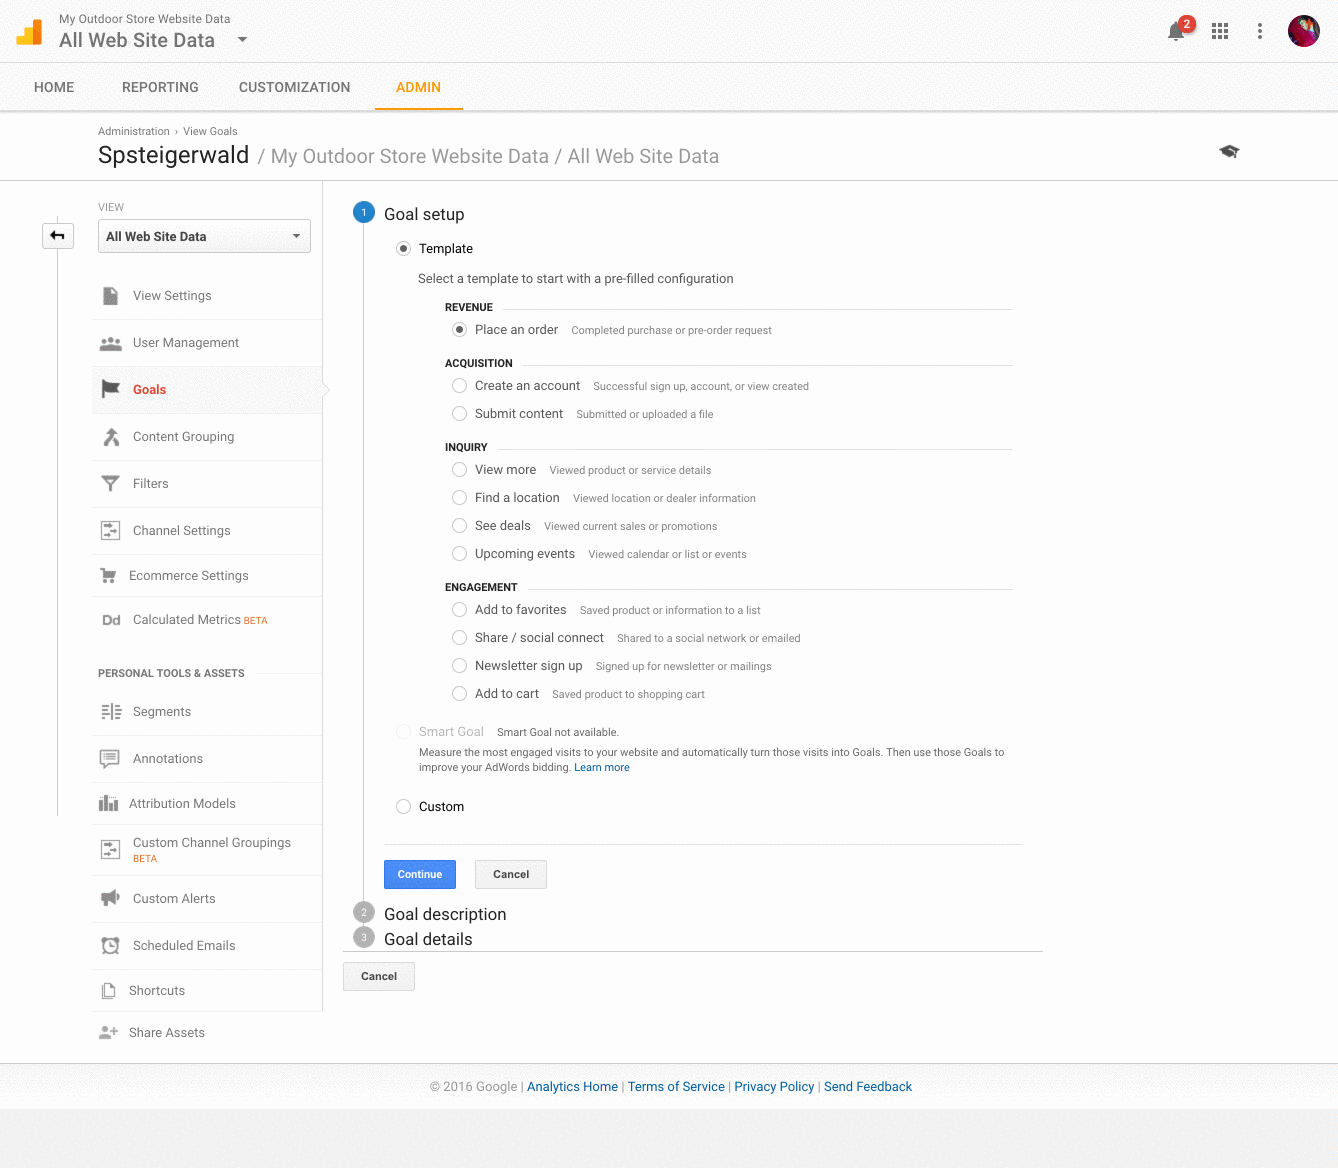Click the Custom Channel Groupings icon

(x=111, y=850)
